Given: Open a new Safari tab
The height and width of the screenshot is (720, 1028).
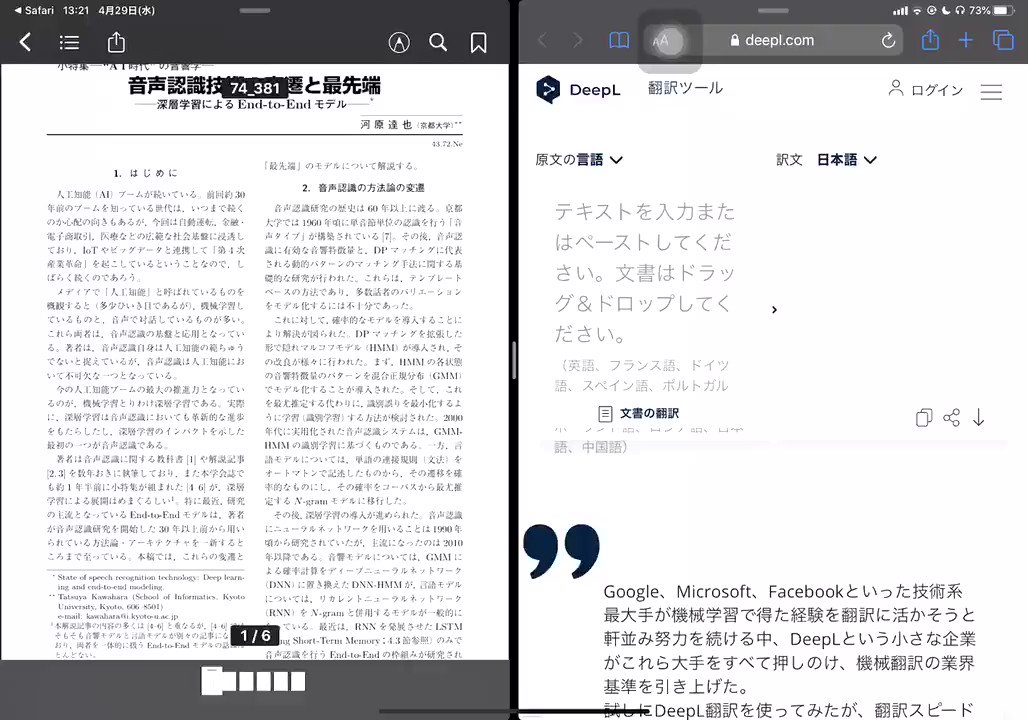Looking at the screenshot, I should [966, 41].
